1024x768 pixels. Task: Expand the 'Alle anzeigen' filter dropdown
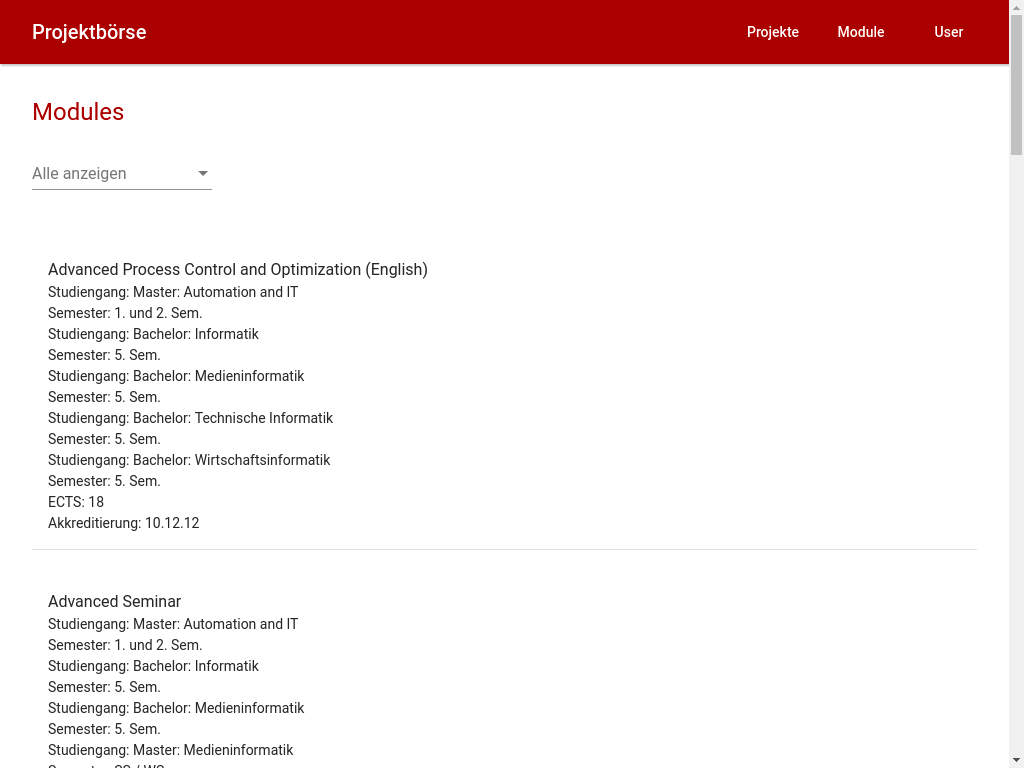[x=122, y=174]
